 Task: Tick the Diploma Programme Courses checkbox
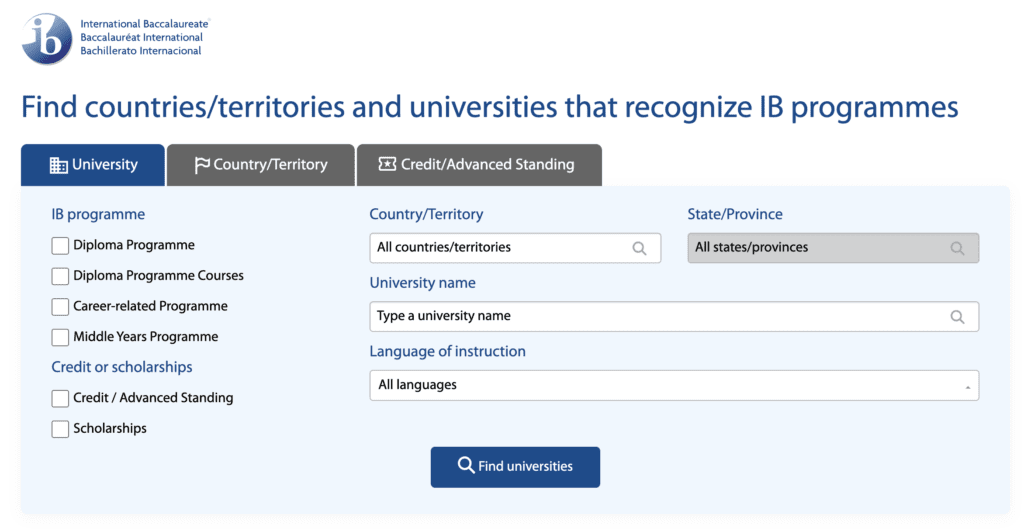point(60,276)
